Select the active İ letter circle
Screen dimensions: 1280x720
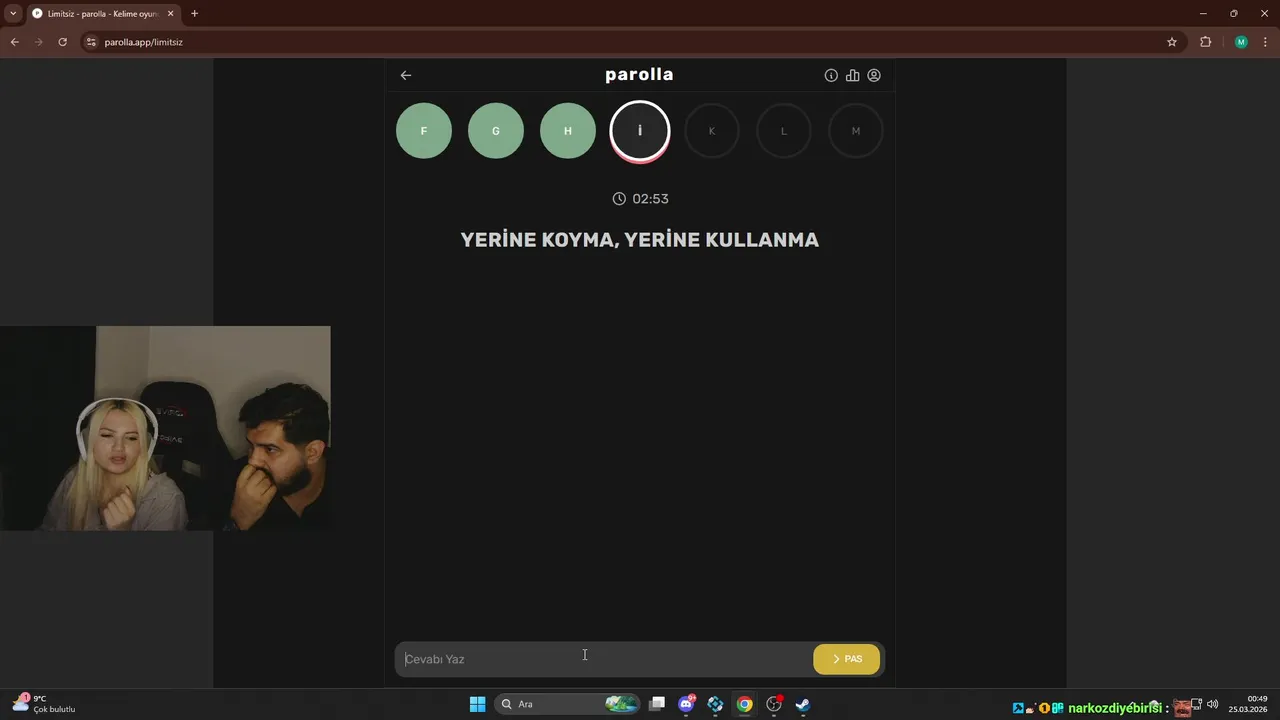(640, 131)
